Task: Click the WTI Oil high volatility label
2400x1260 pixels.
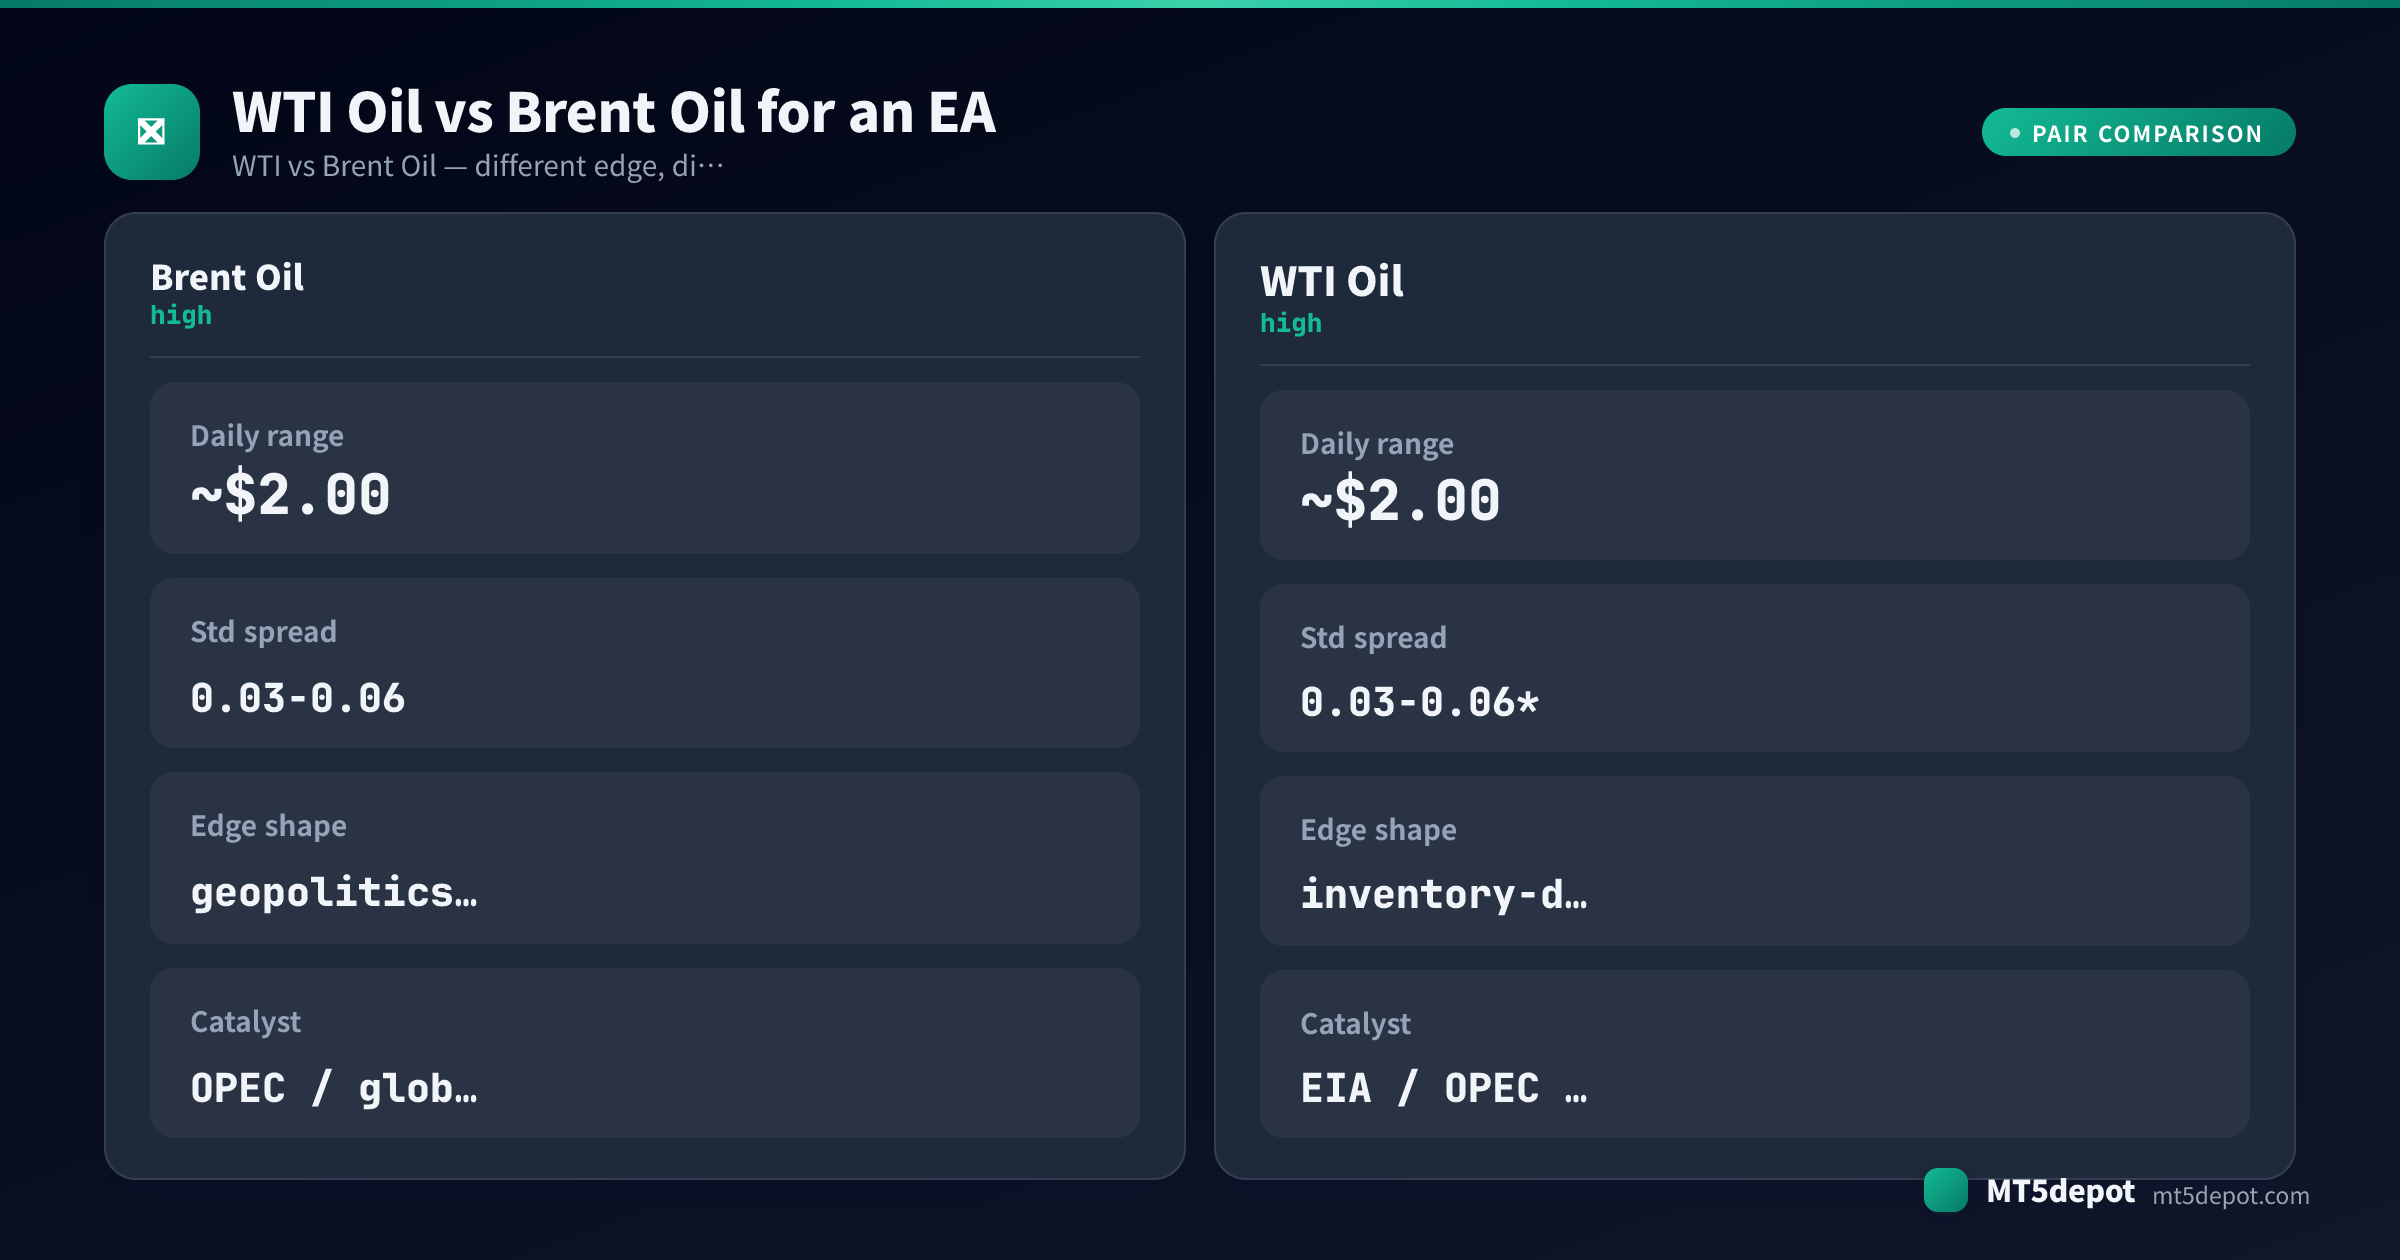Action: (1291, 324)
